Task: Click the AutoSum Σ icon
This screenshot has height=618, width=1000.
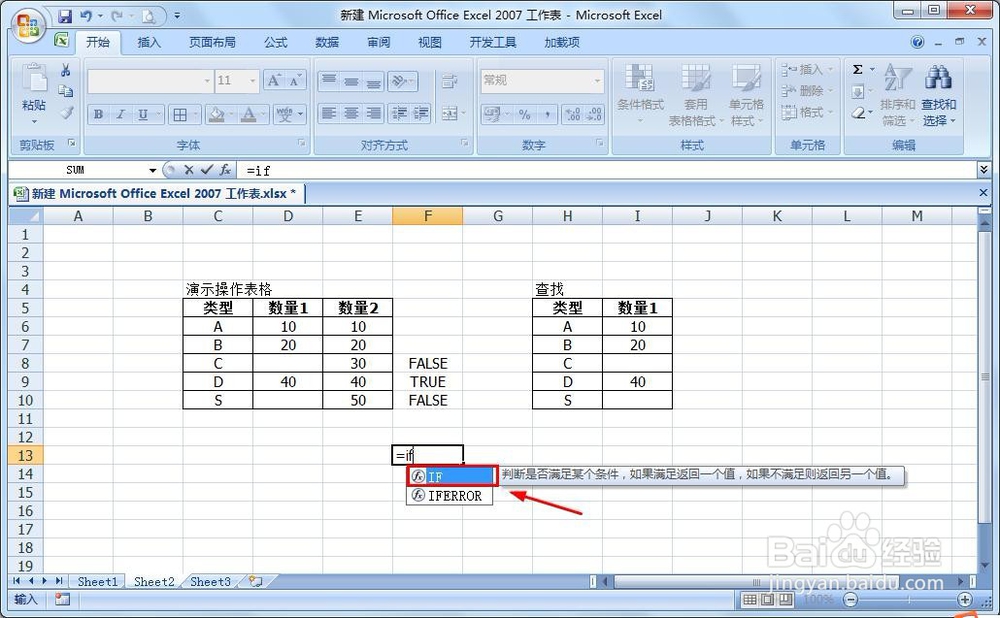Action: (858, 70)
